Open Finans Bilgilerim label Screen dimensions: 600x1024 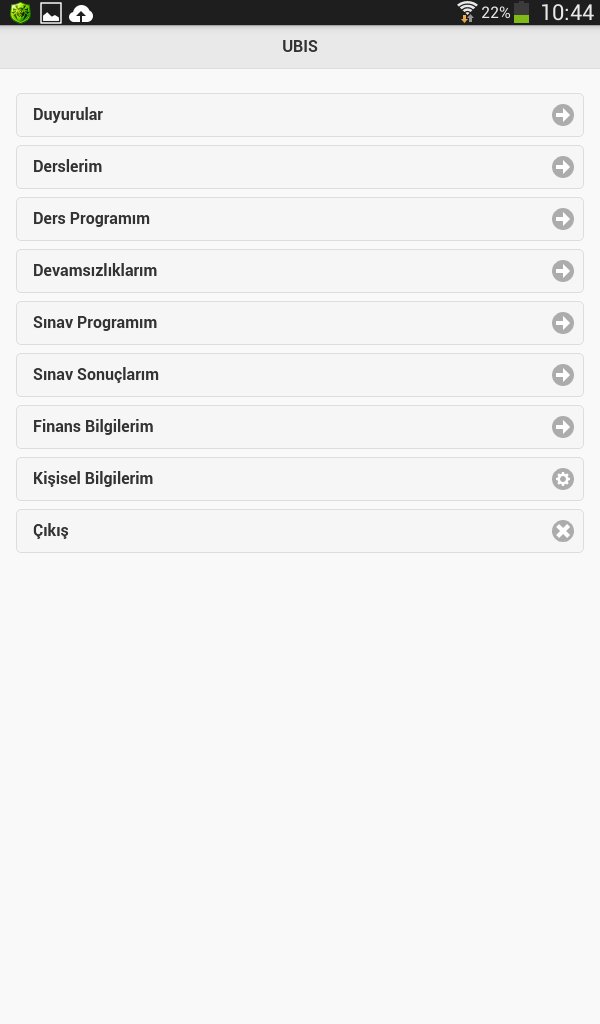point(93,427)
